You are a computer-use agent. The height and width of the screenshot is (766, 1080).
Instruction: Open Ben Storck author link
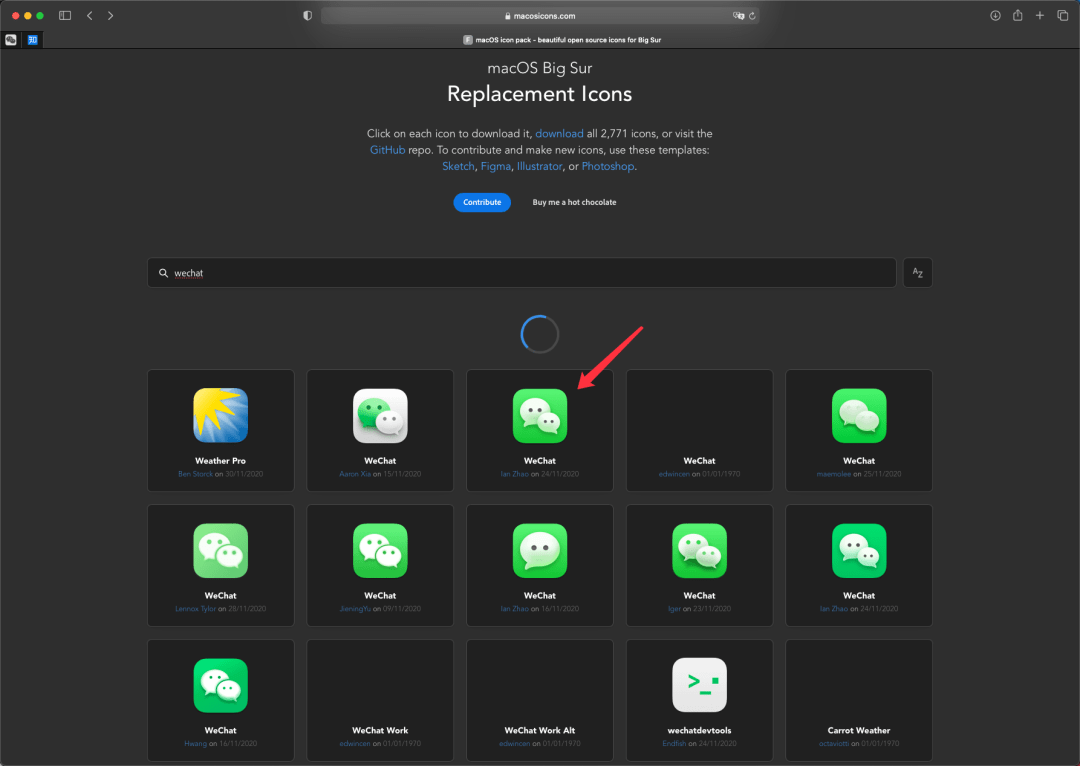[196, 474]
